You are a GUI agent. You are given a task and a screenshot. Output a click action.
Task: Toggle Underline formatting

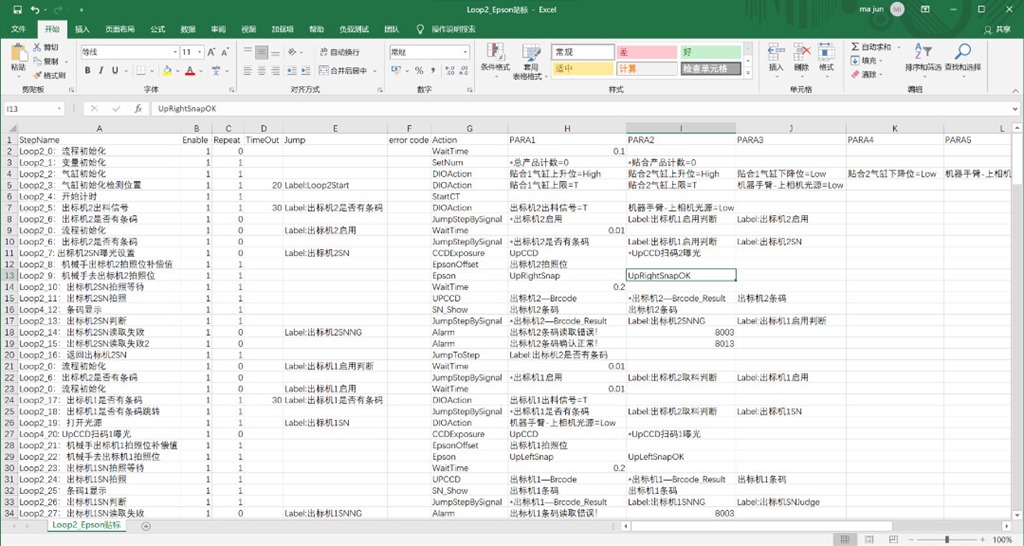pos(115,71)
